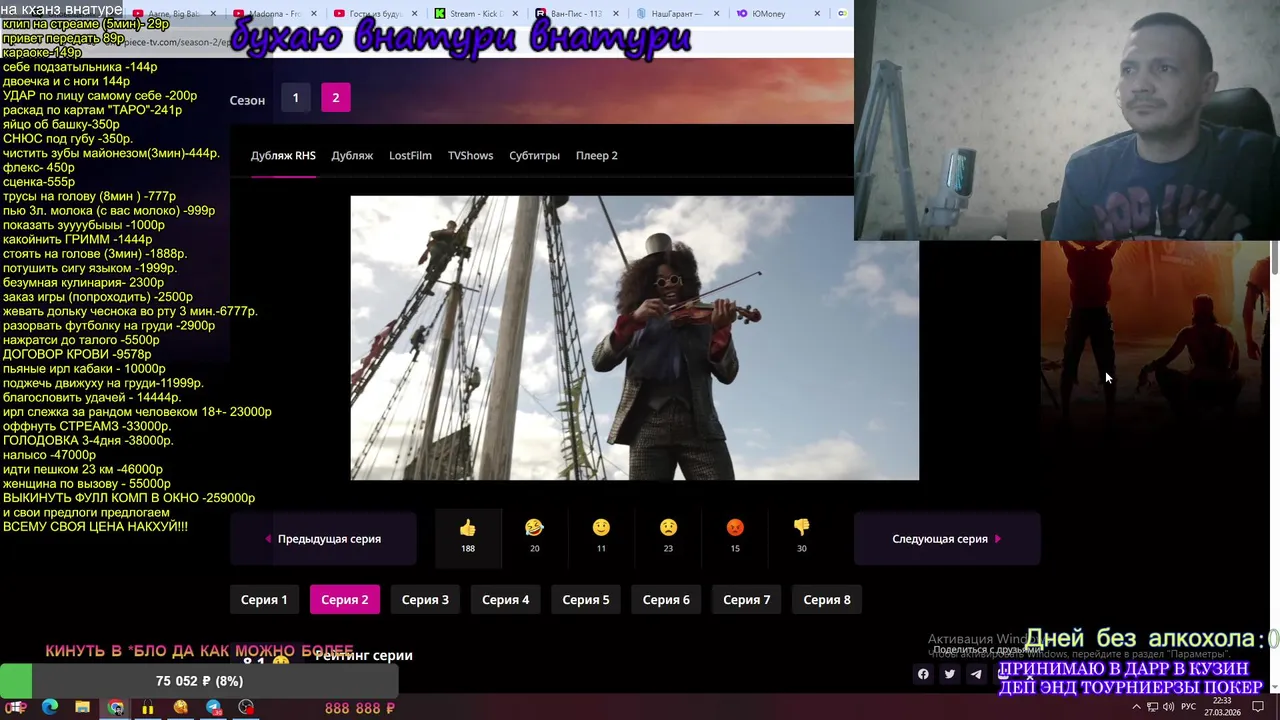
Task: Open File Explorer from the taskbar
Action: click(x=82, y=708)
